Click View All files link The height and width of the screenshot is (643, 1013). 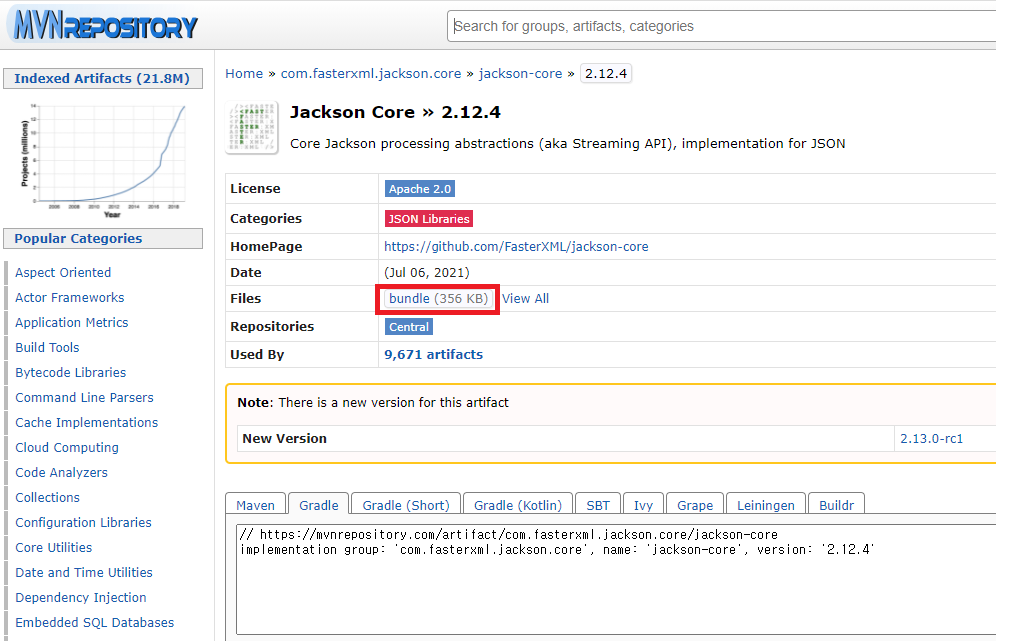525,299
